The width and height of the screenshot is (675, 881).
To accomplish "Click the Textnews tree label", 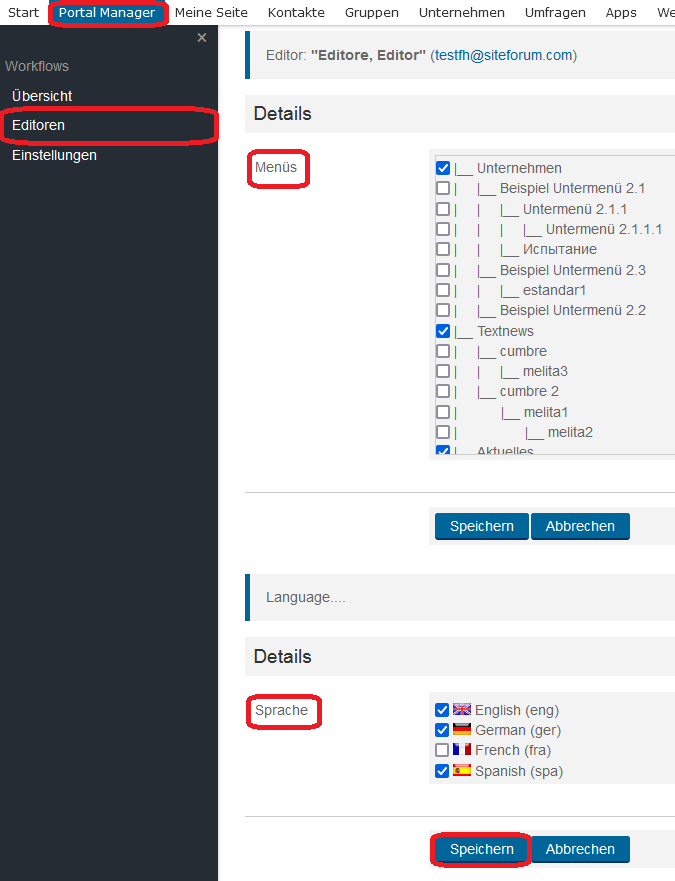I will (x=505, y=331).
